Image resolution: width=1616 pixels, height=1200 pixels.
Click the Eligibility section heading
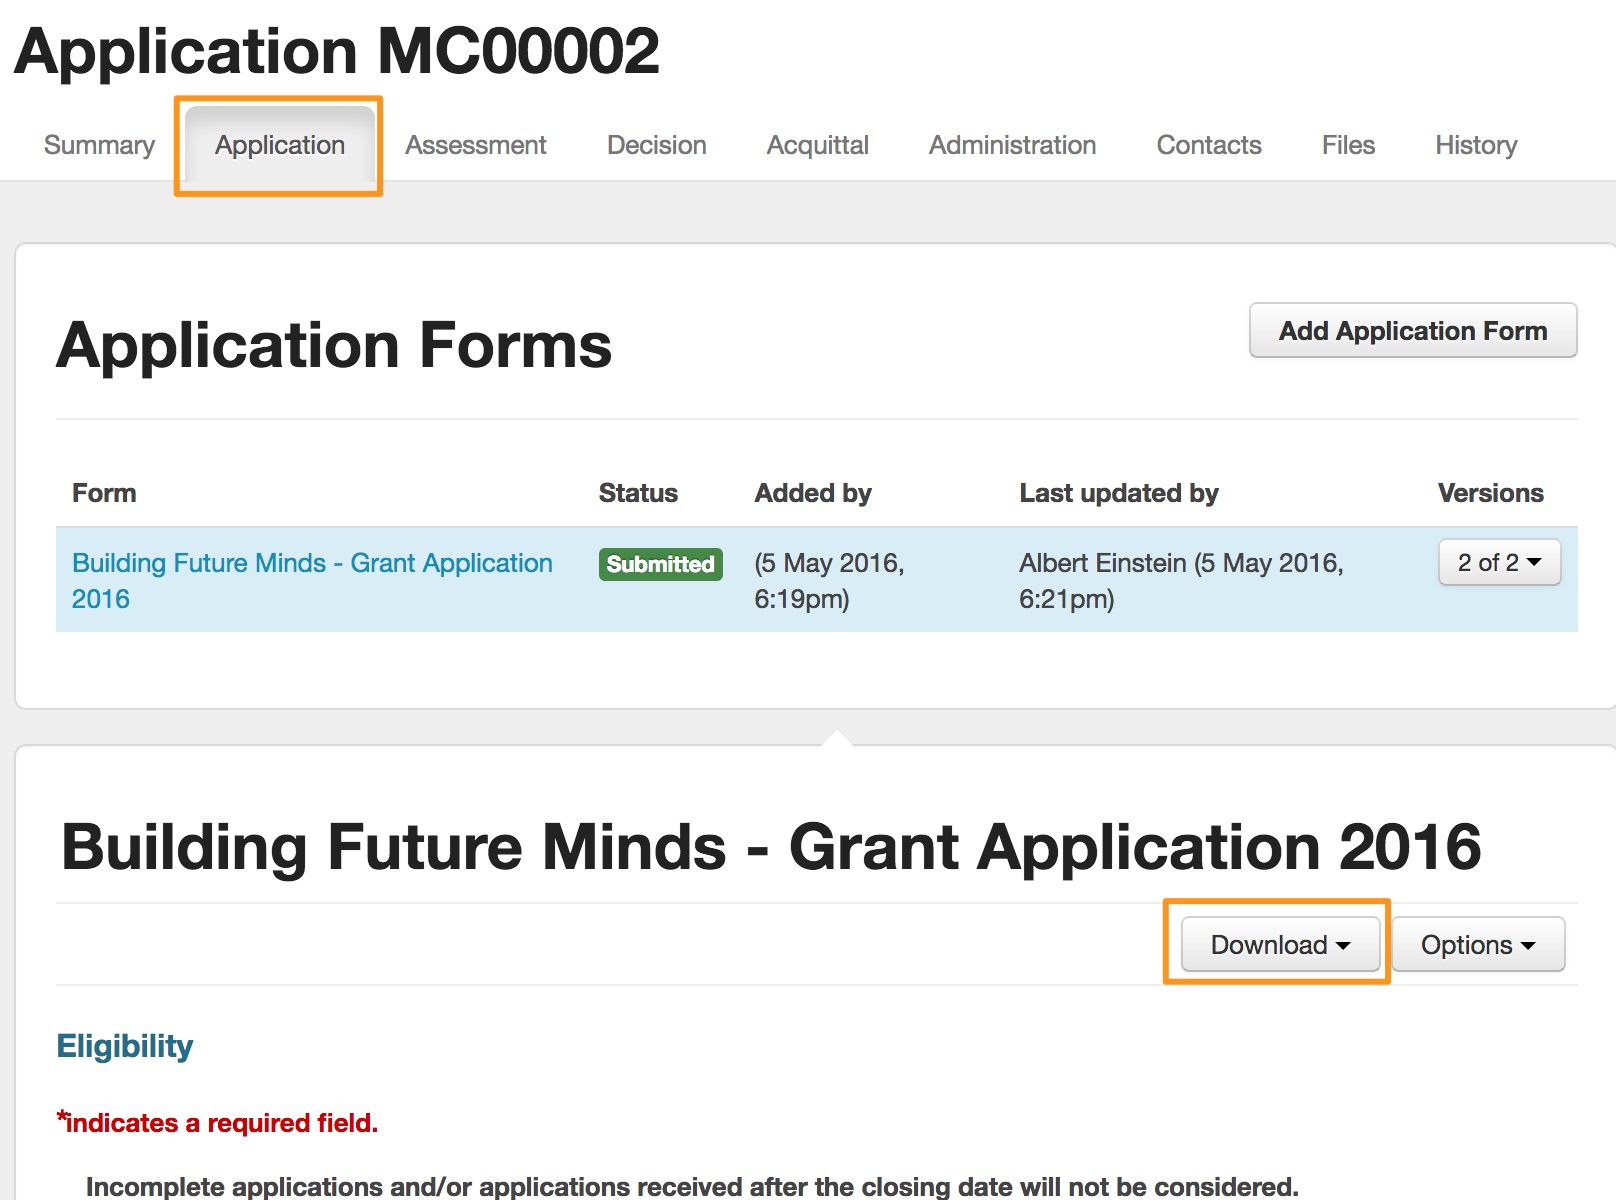(x=125, y=1046)
